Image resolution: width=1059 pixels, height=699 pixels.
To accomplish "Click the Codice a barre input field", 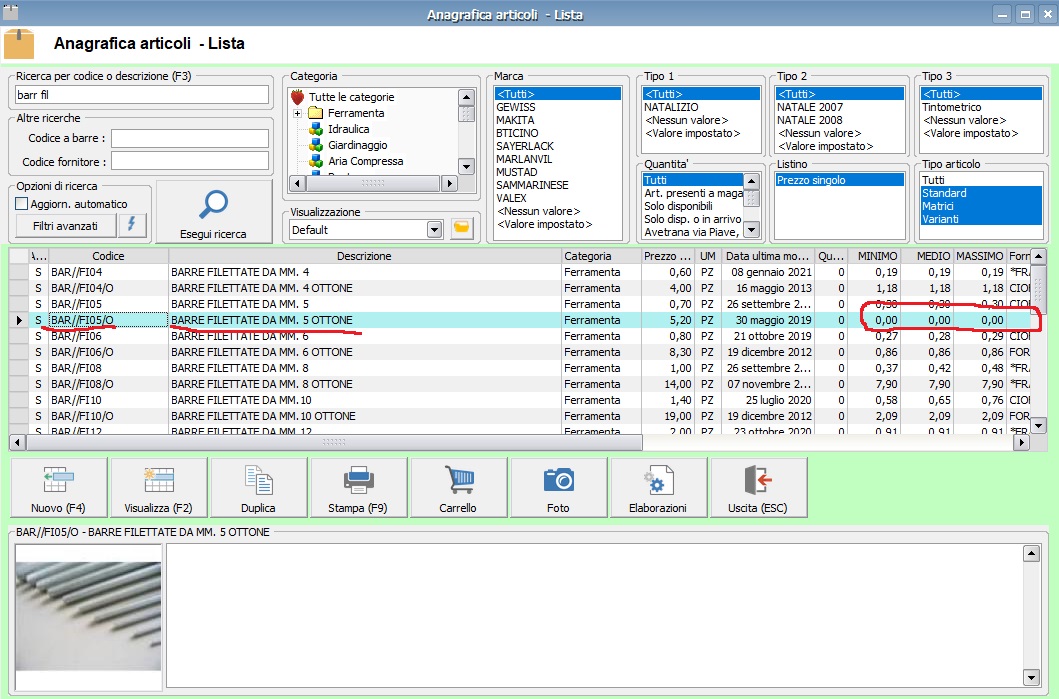I will pyautogui.click(x=190, y=138).
